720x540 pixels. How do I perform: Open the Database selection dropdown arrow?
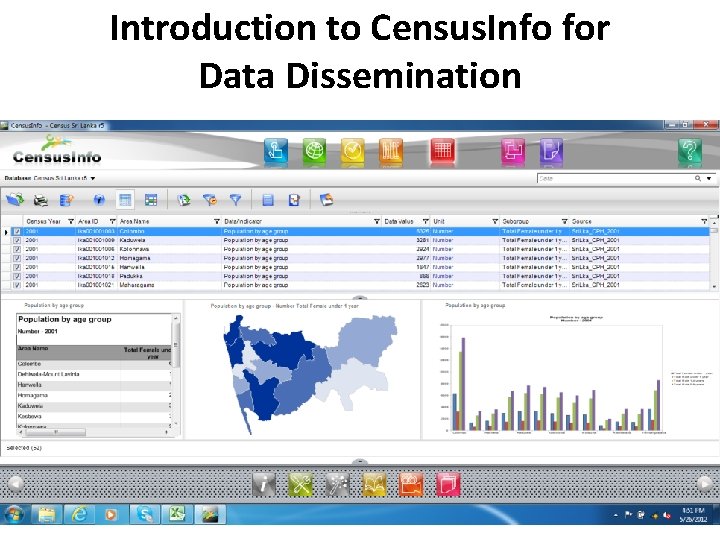click(93, 178)
